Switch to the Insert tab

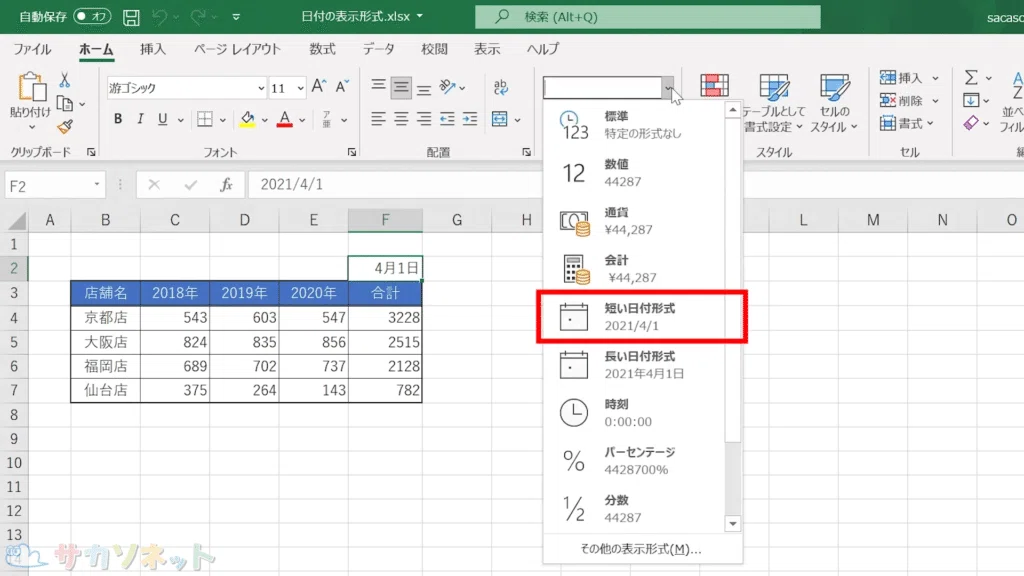(153, 50)
